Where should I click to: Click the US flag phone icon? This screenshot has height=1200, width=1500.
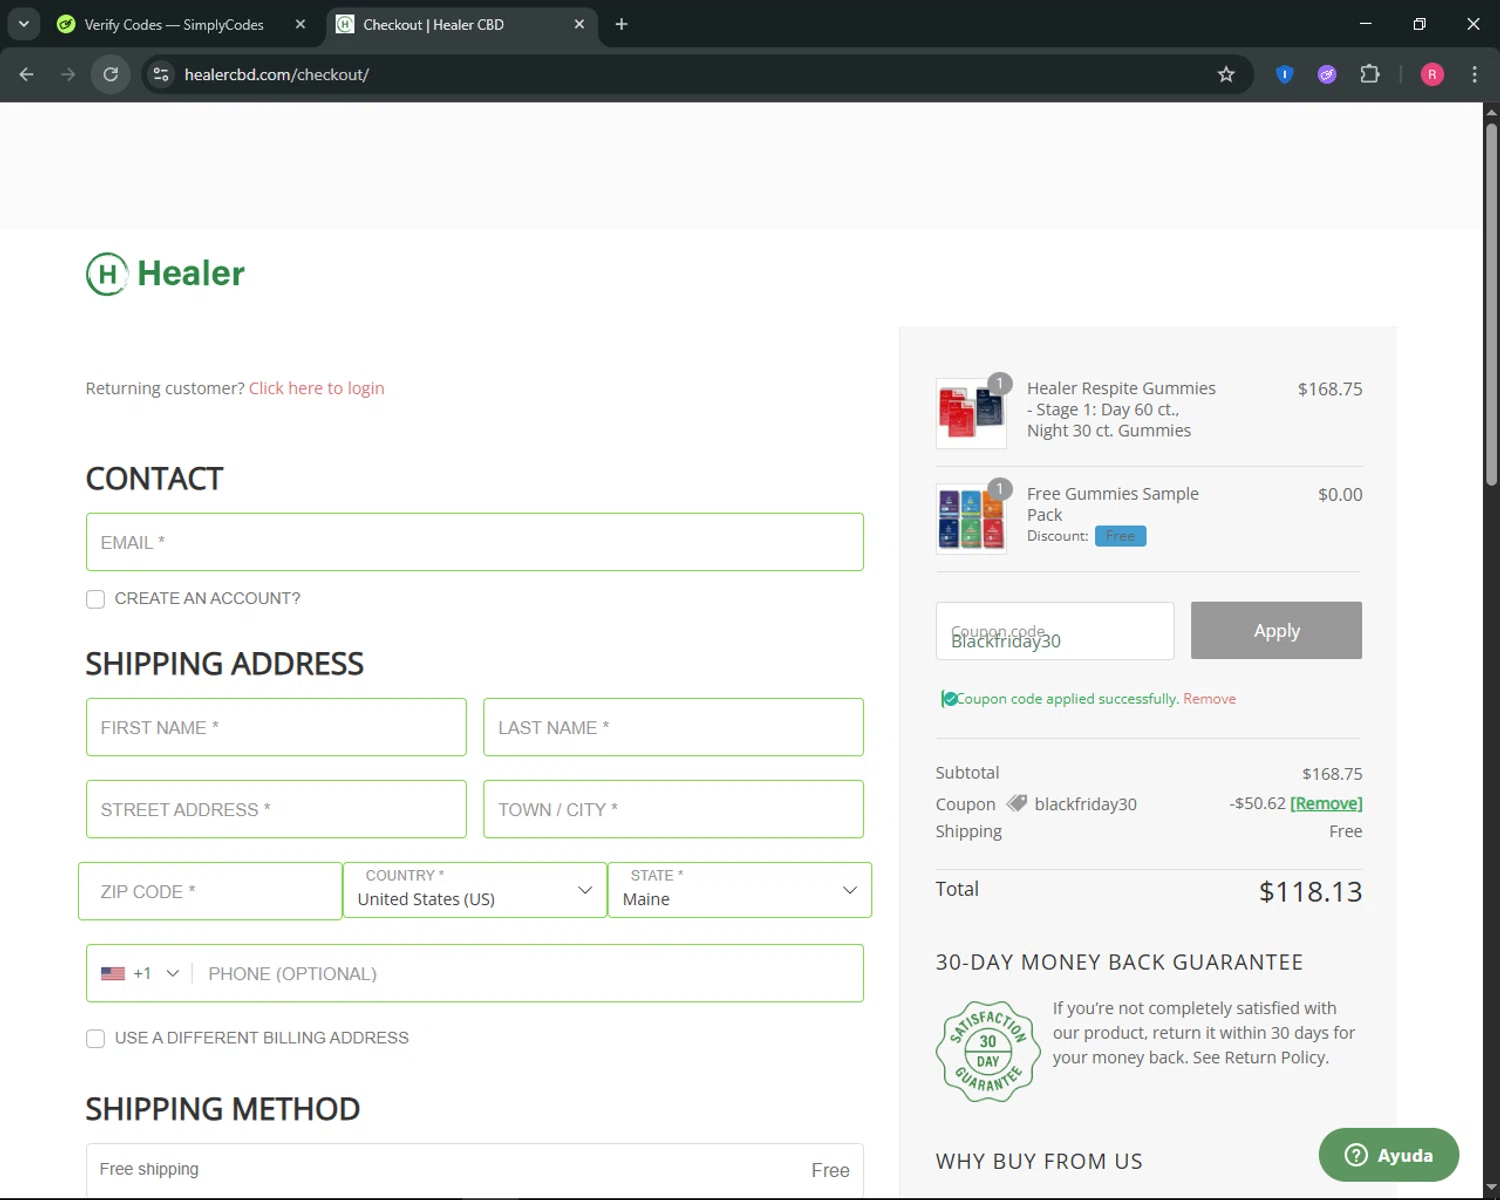[113, 973]
